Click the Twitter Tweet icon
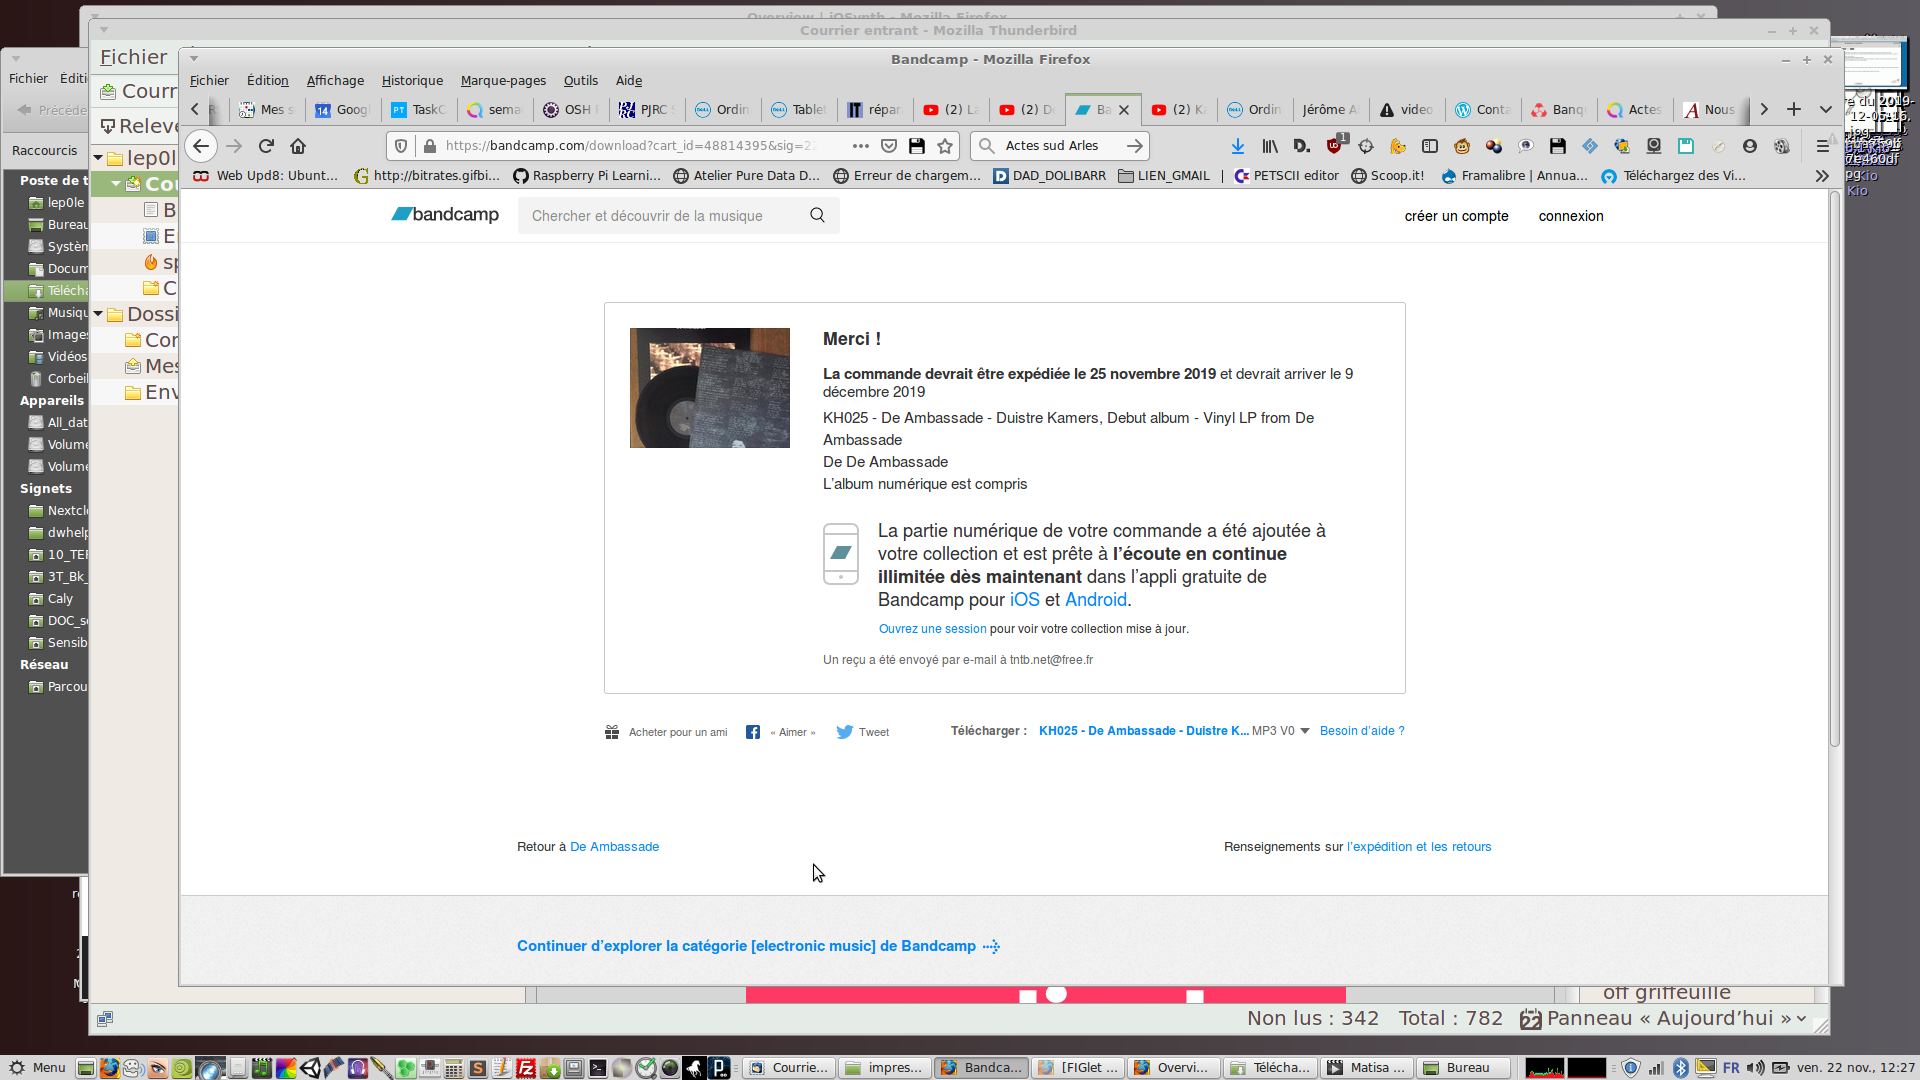 tap(845, 732)
